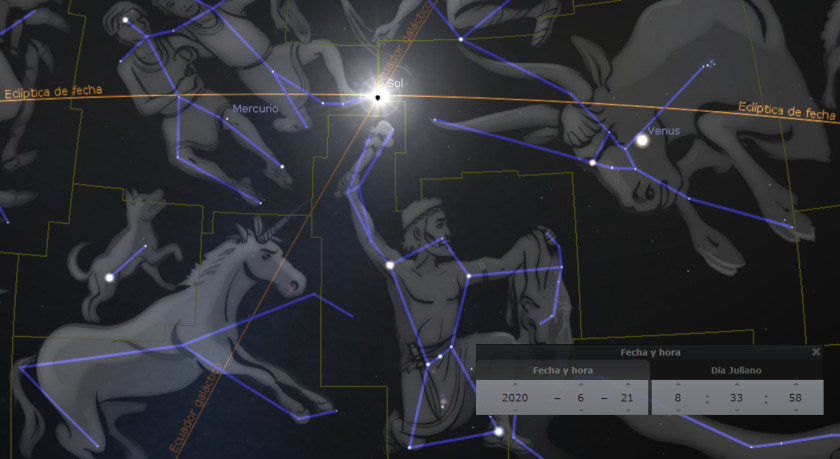This screenshot has width=840, height=459.
Task: Decrease the minutes with the down arrow
Action: (x=736, y=410)
